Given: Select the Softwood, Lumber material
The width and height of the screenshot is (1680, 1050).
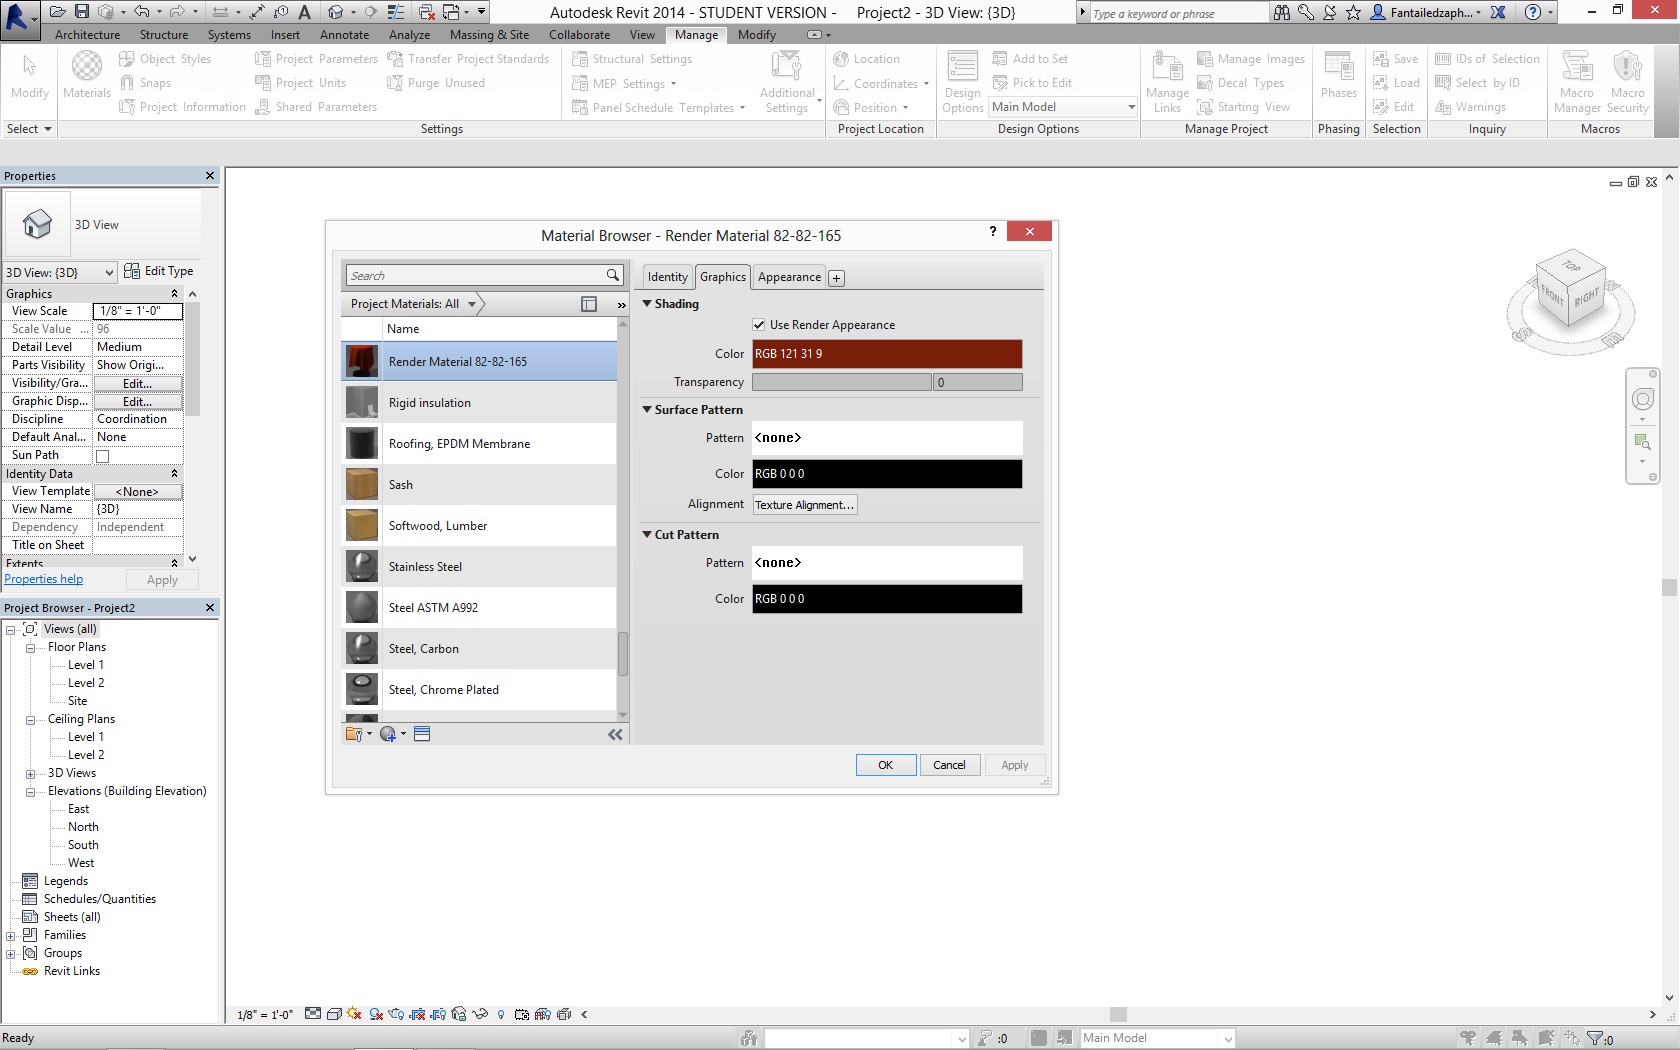Looking at the screenshot, I should pos(479,526).
